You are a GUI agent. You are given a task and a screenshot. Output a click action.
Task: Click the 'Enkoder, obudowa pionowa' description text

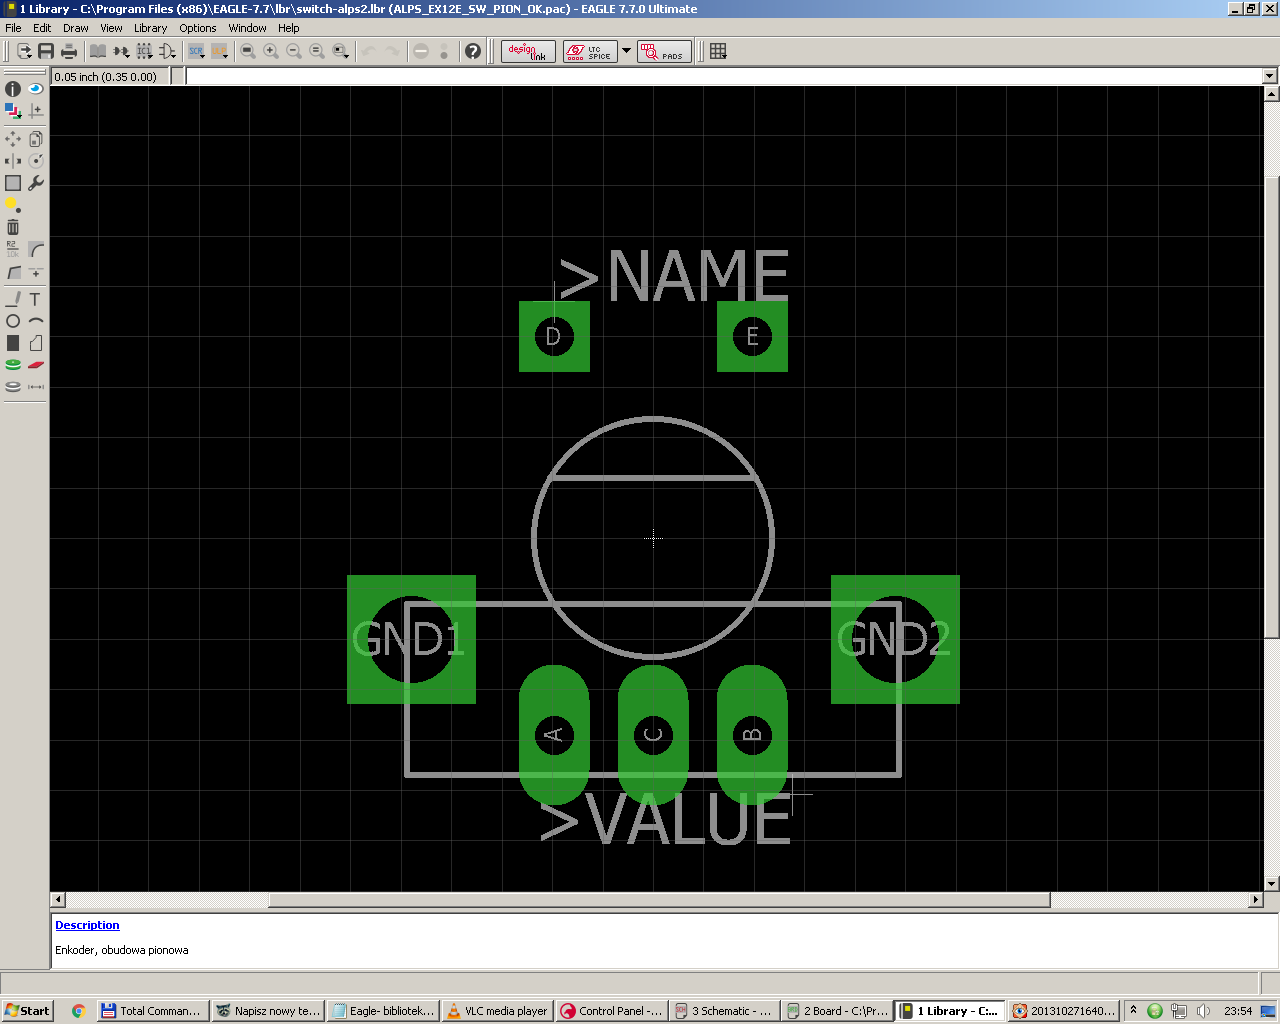[122, 950]
